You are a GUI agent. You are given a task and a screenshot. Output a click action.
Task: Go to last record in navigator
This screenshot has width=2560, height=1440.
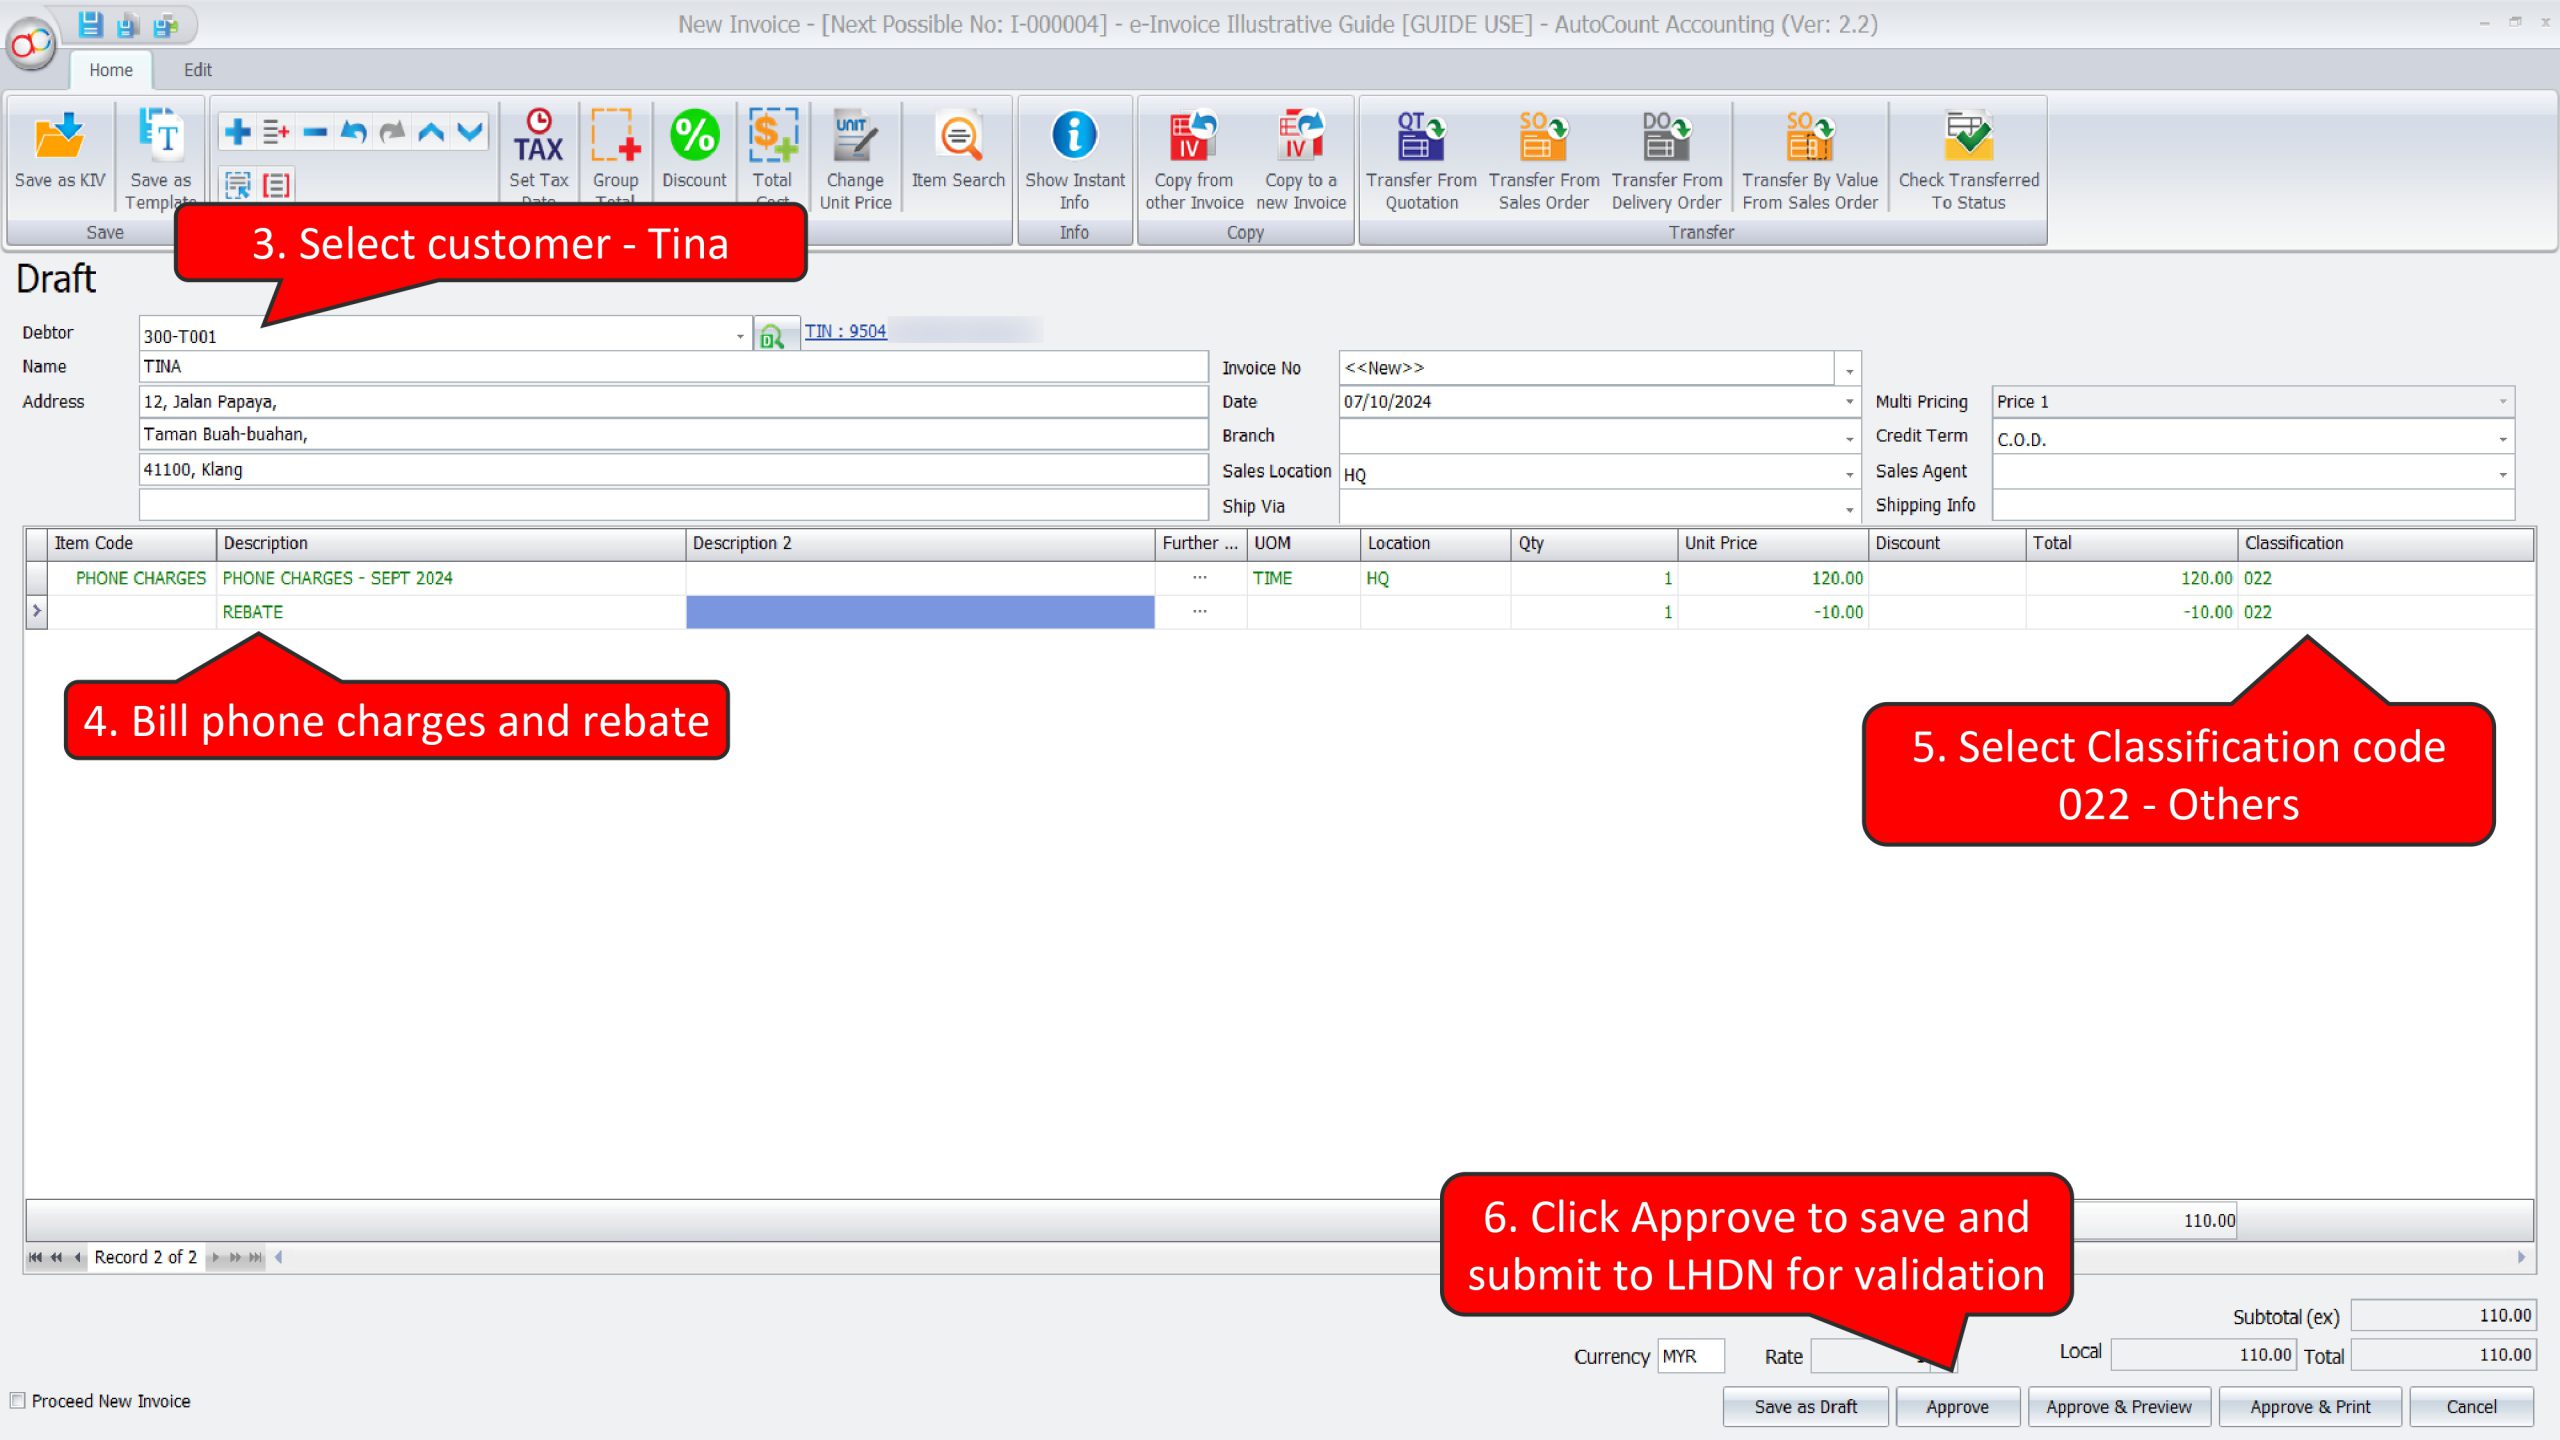coord(255,1257)
